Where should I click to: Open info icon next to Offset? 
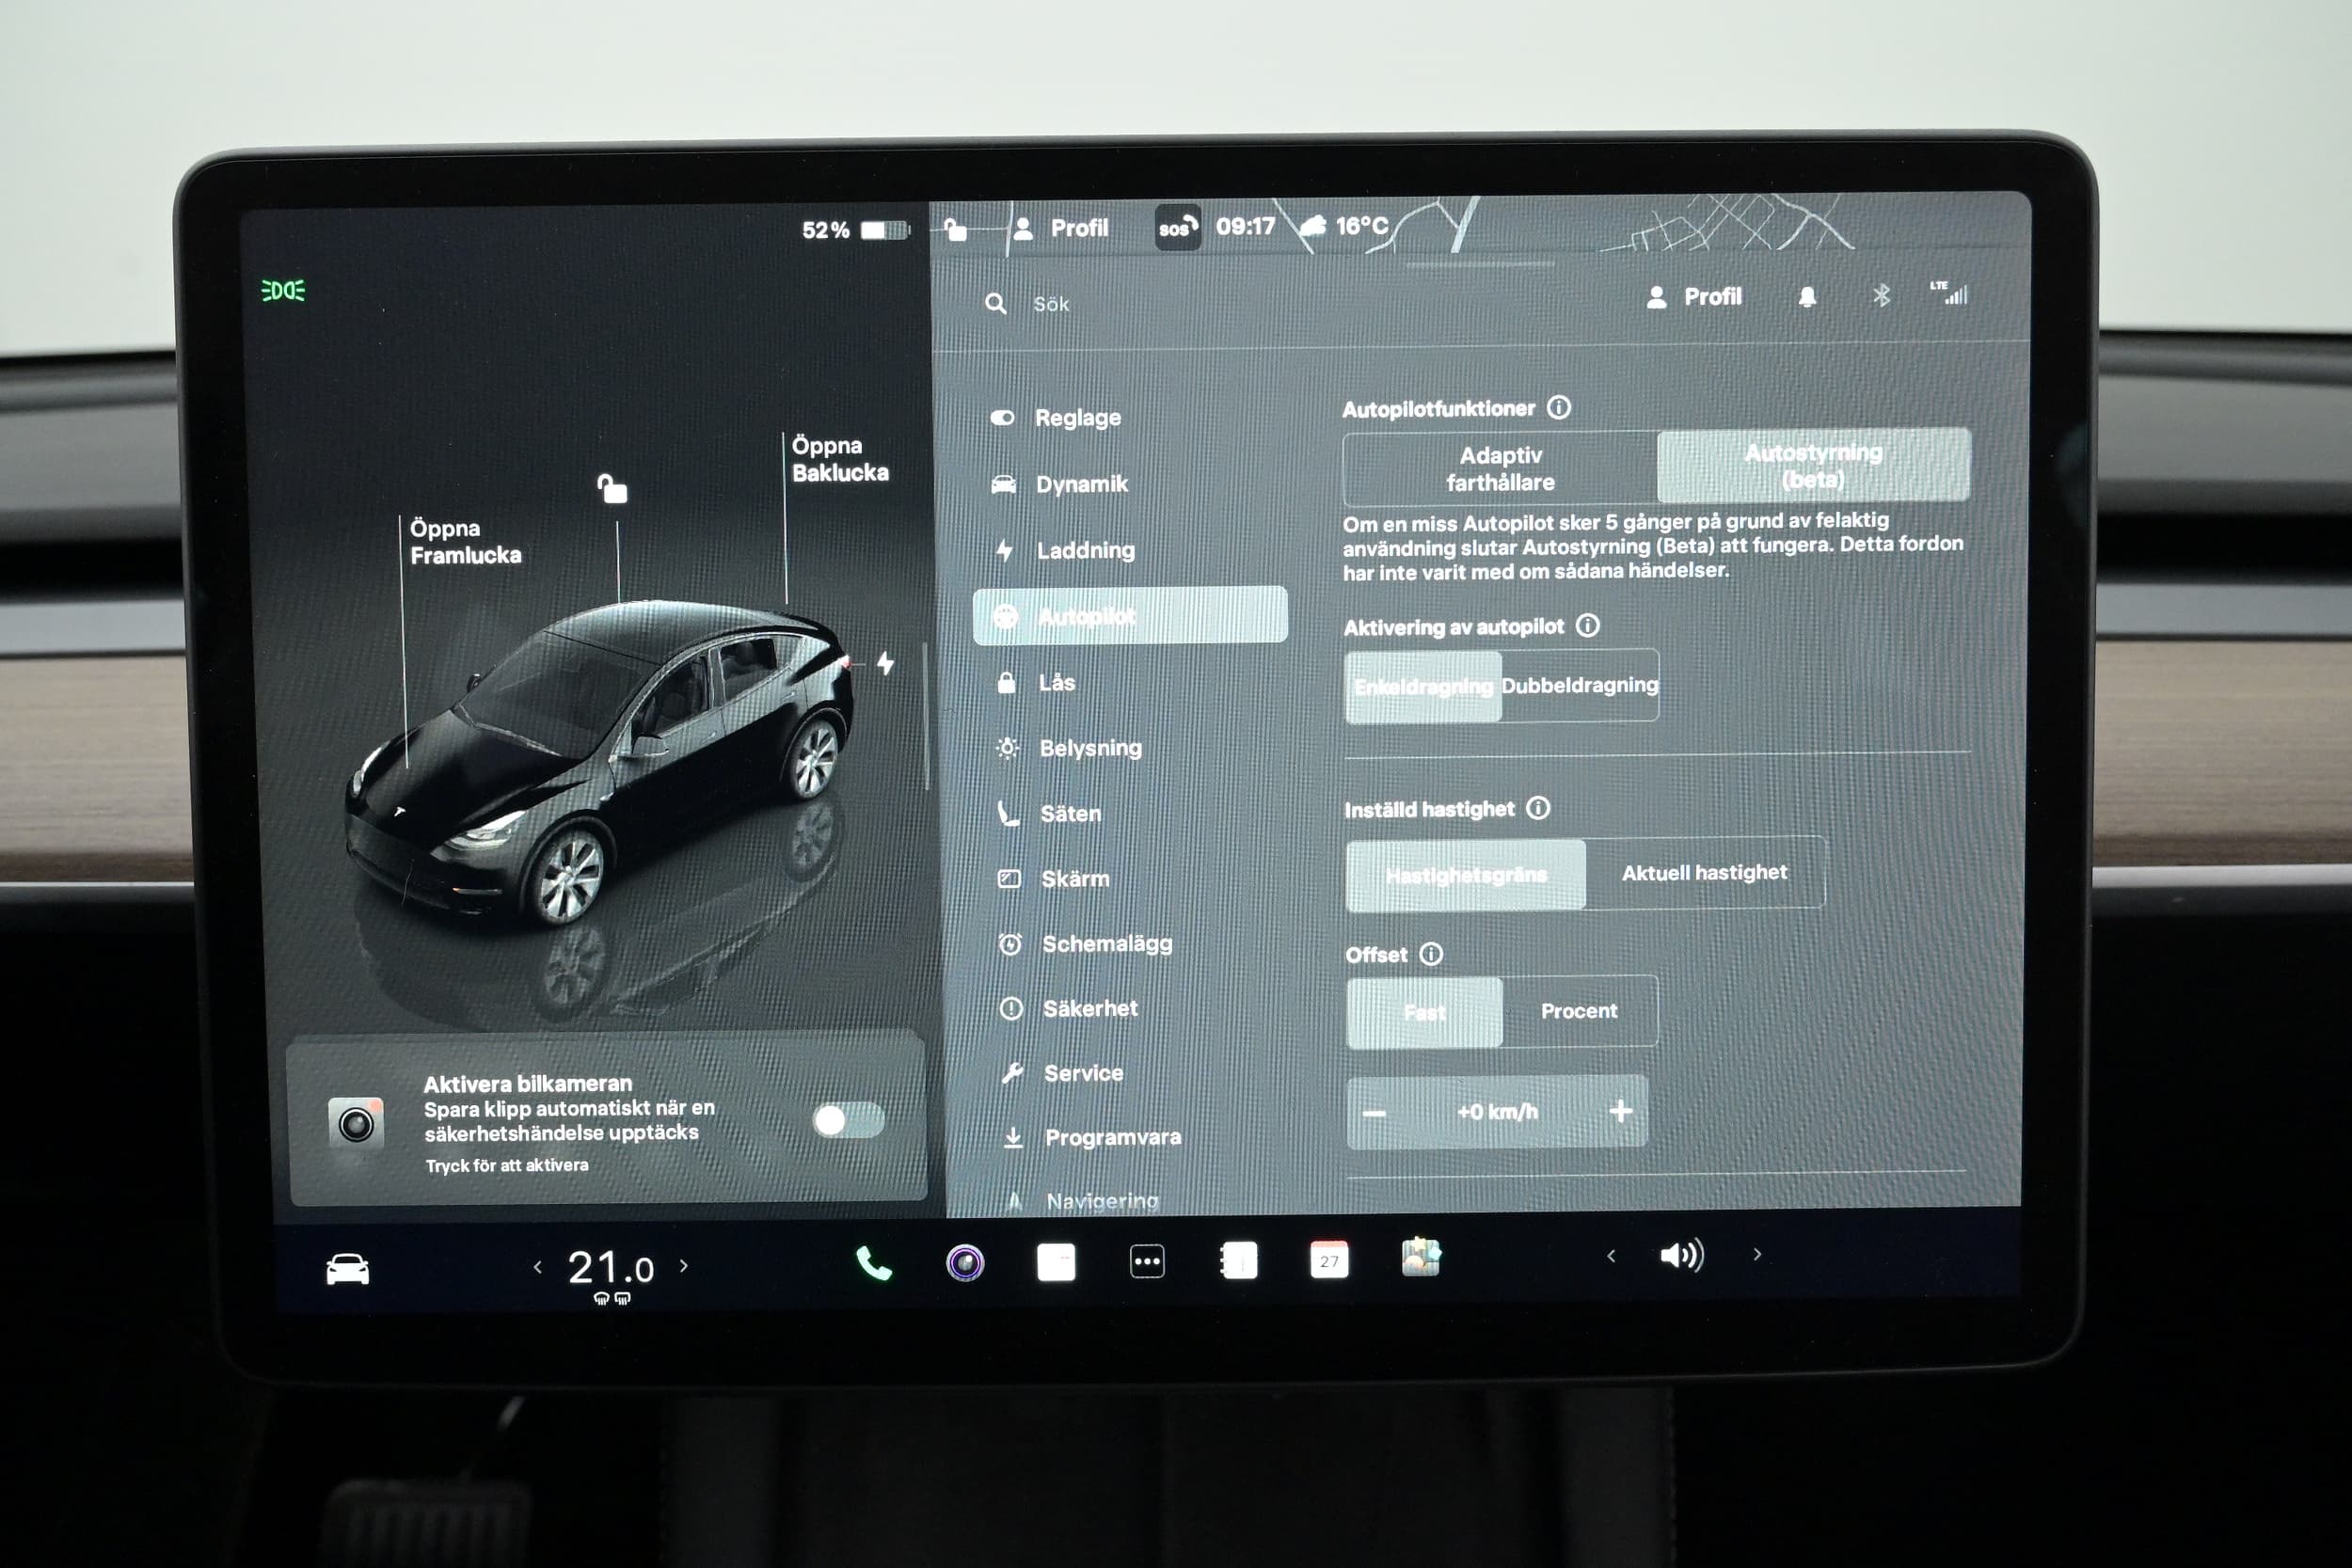coord(1432,953)
